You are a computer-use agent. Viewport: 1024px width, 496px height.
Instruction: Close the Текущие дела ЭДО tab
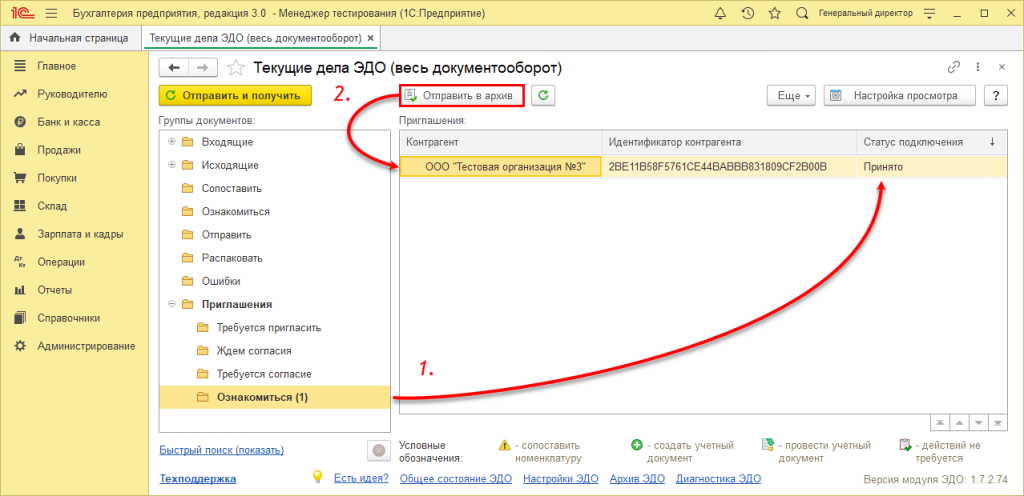[371, 39]
